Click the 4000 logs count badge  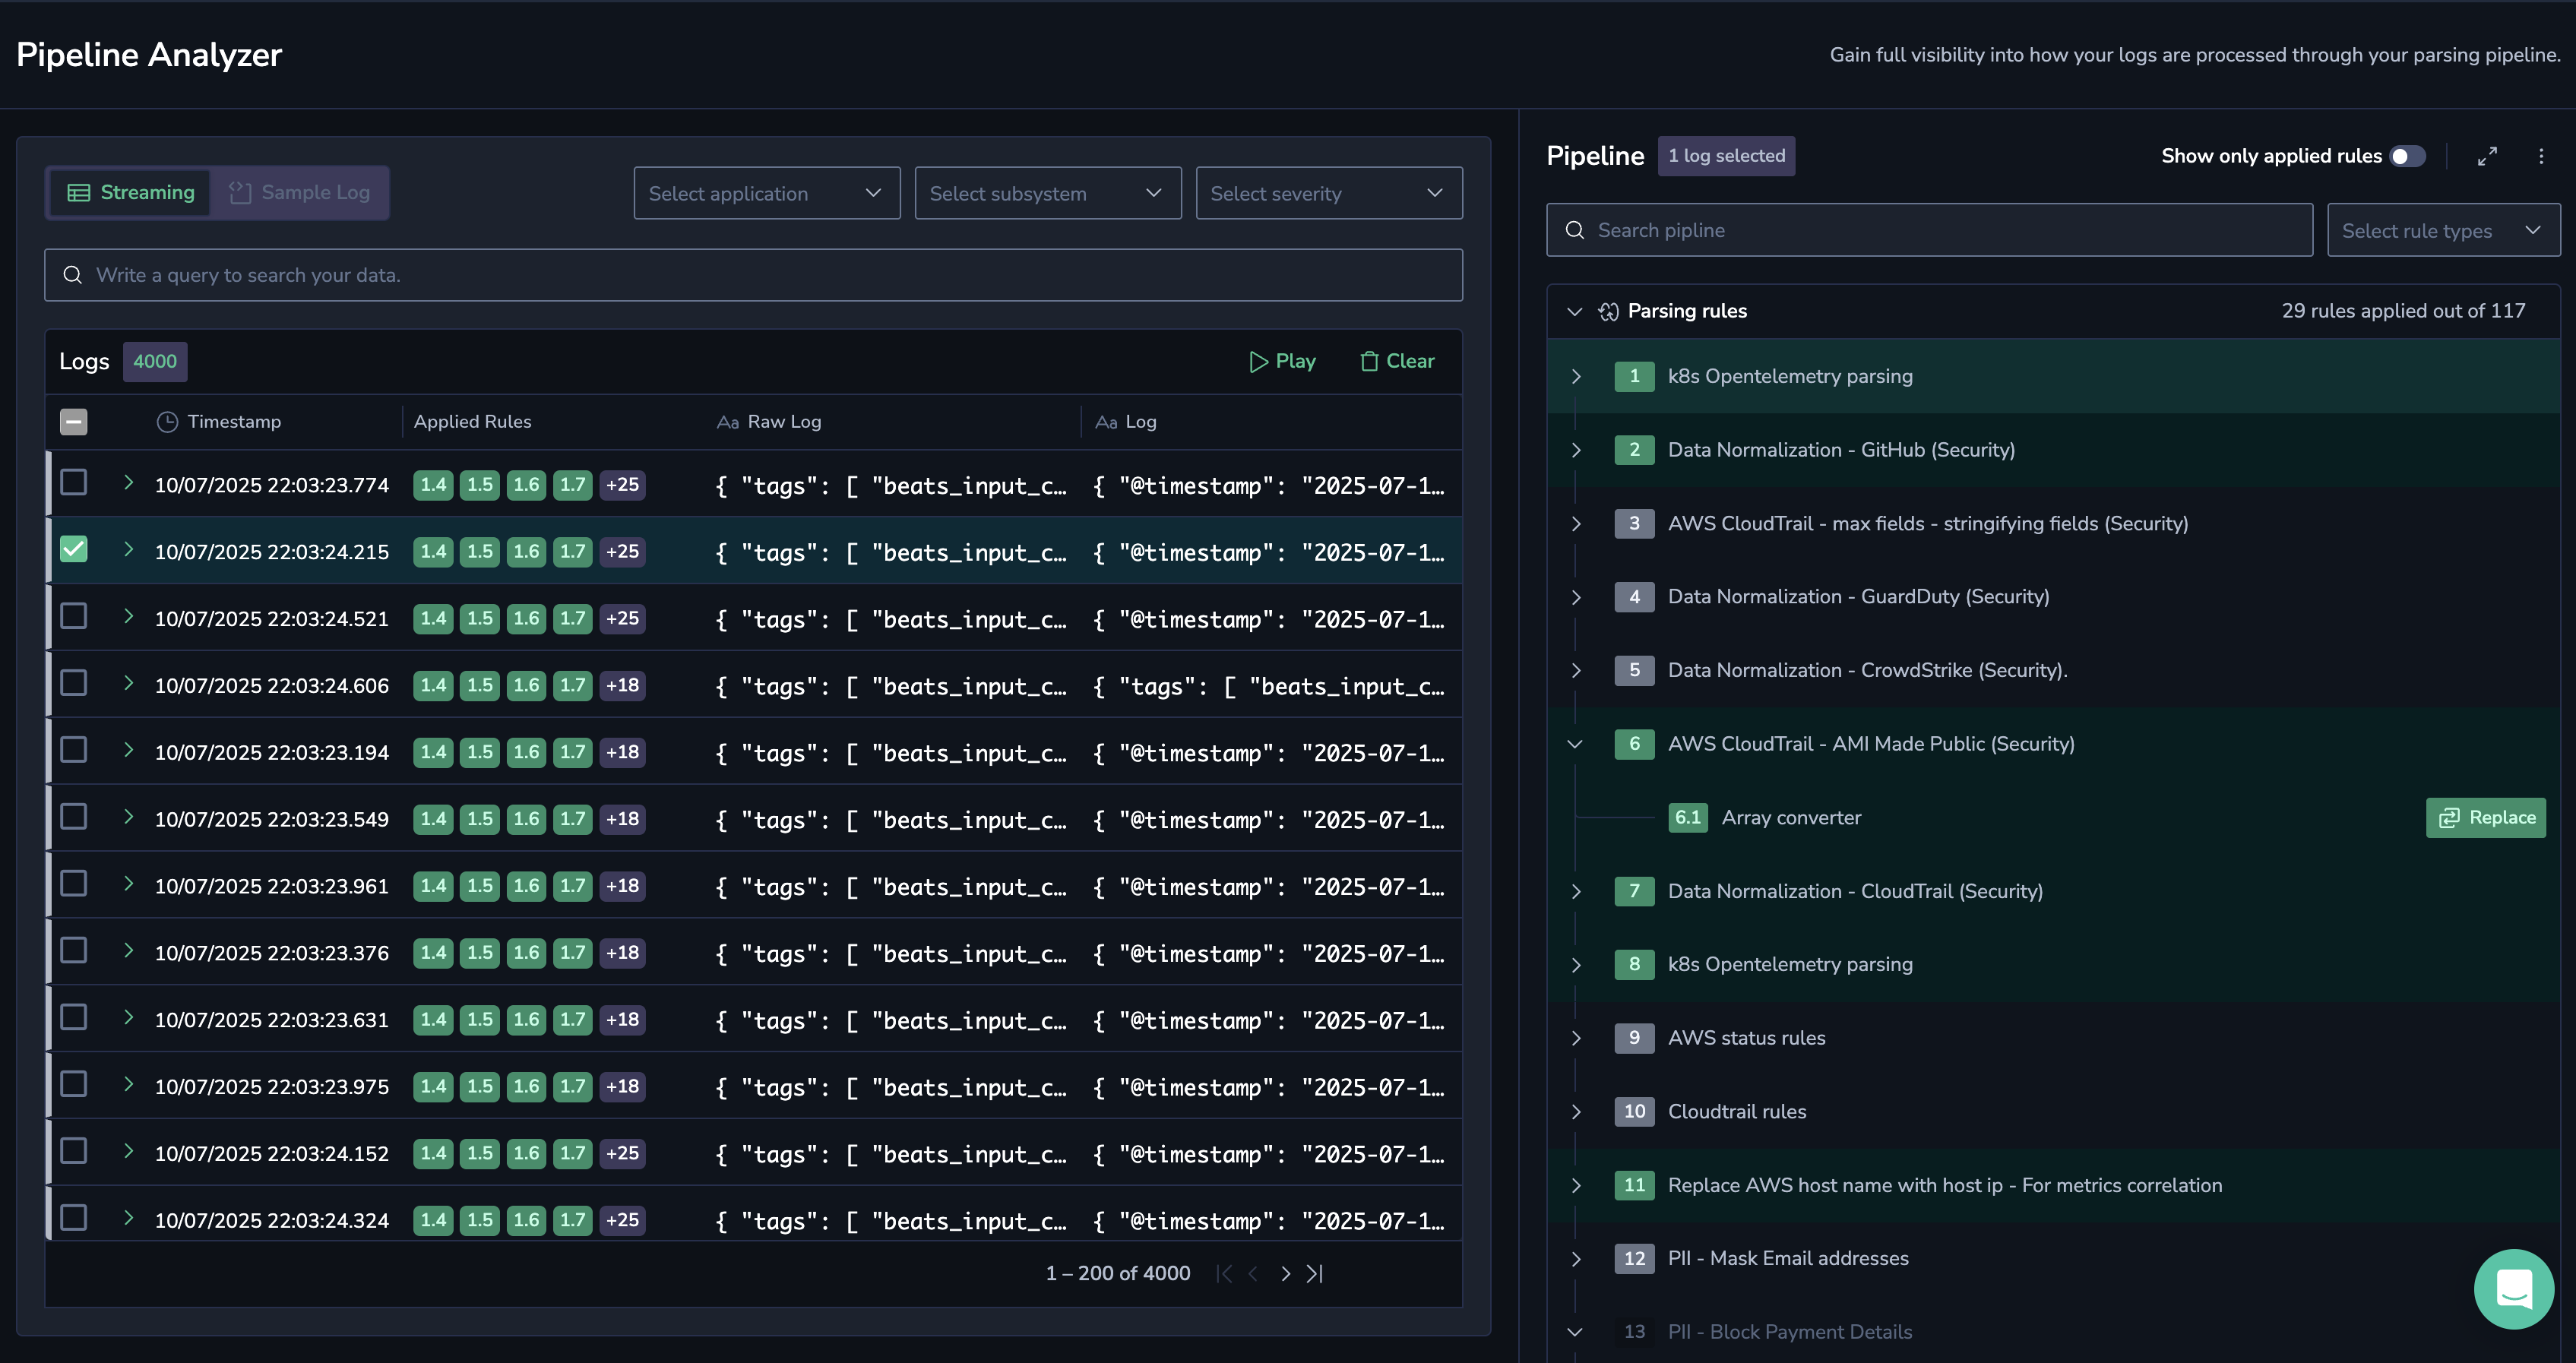pos(155,361)
